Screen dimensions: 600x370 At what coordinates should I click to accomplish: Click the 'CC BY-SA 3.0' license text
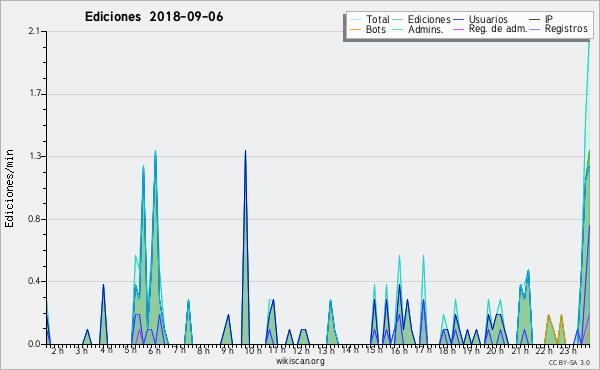click(569, 363)
